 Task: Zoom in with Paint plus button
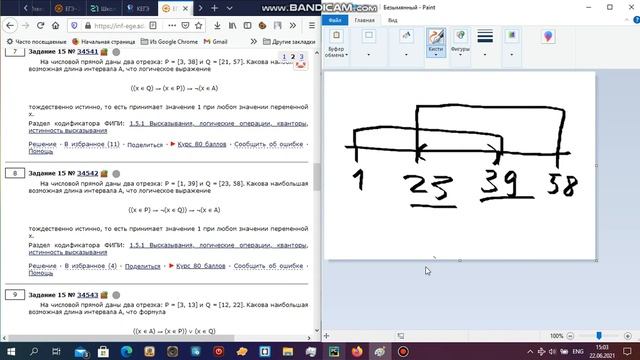[628, 336]
